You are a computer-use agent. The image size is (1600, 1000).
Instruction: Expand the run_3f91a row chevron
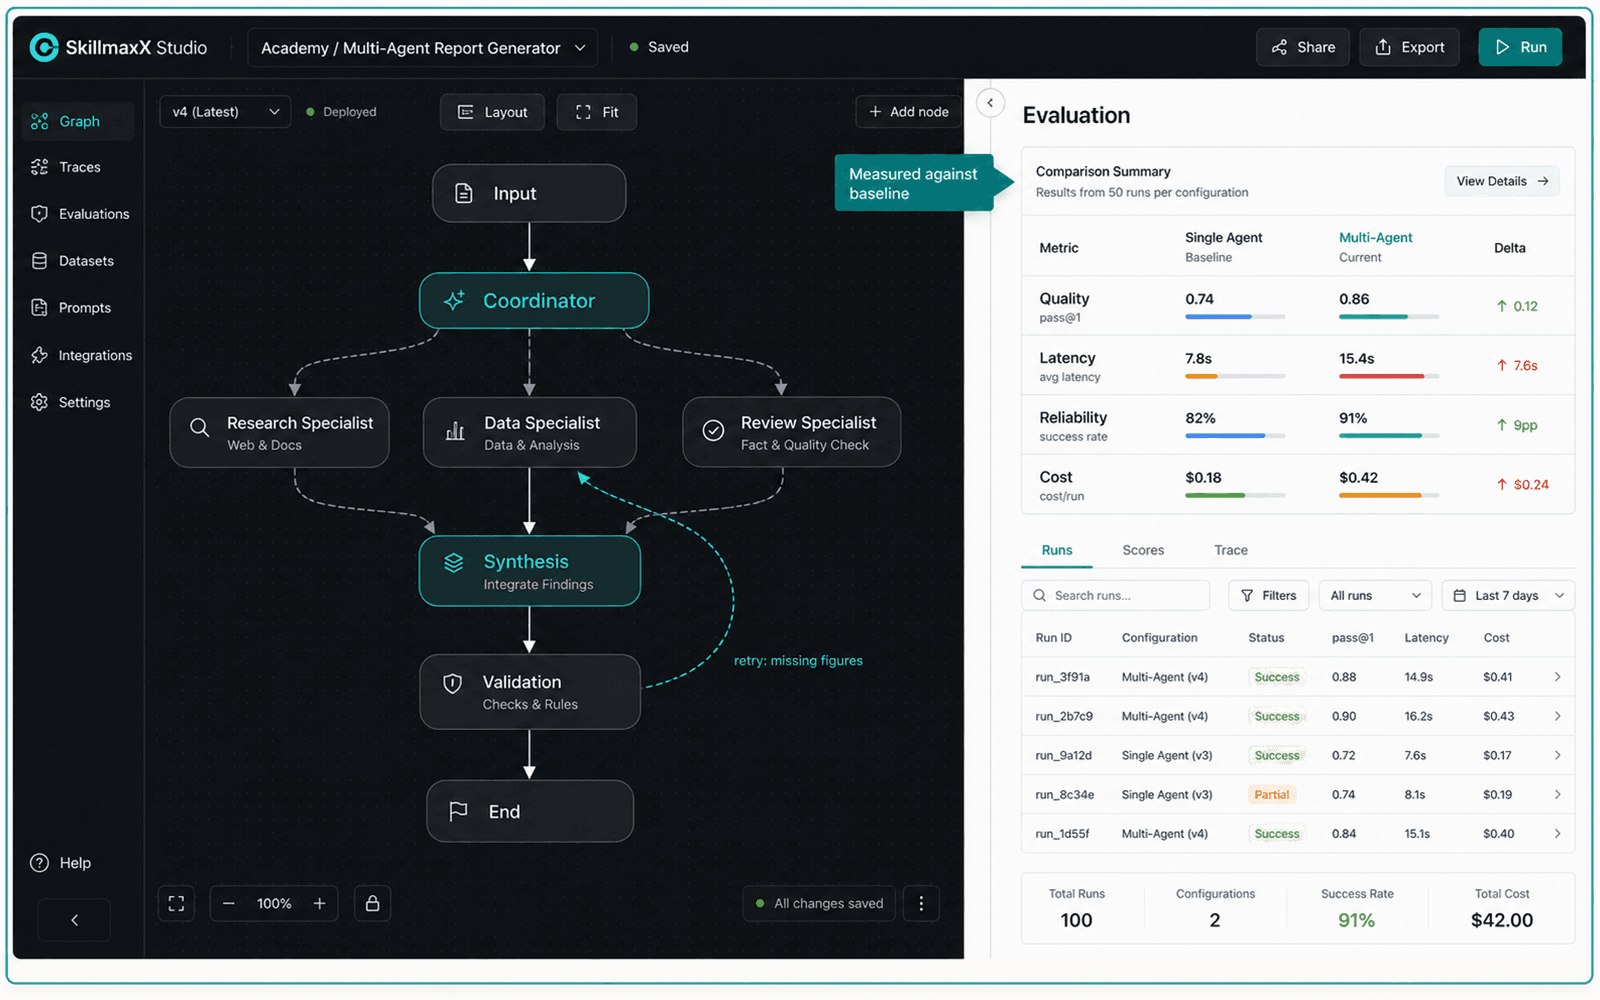(1557, 677)
